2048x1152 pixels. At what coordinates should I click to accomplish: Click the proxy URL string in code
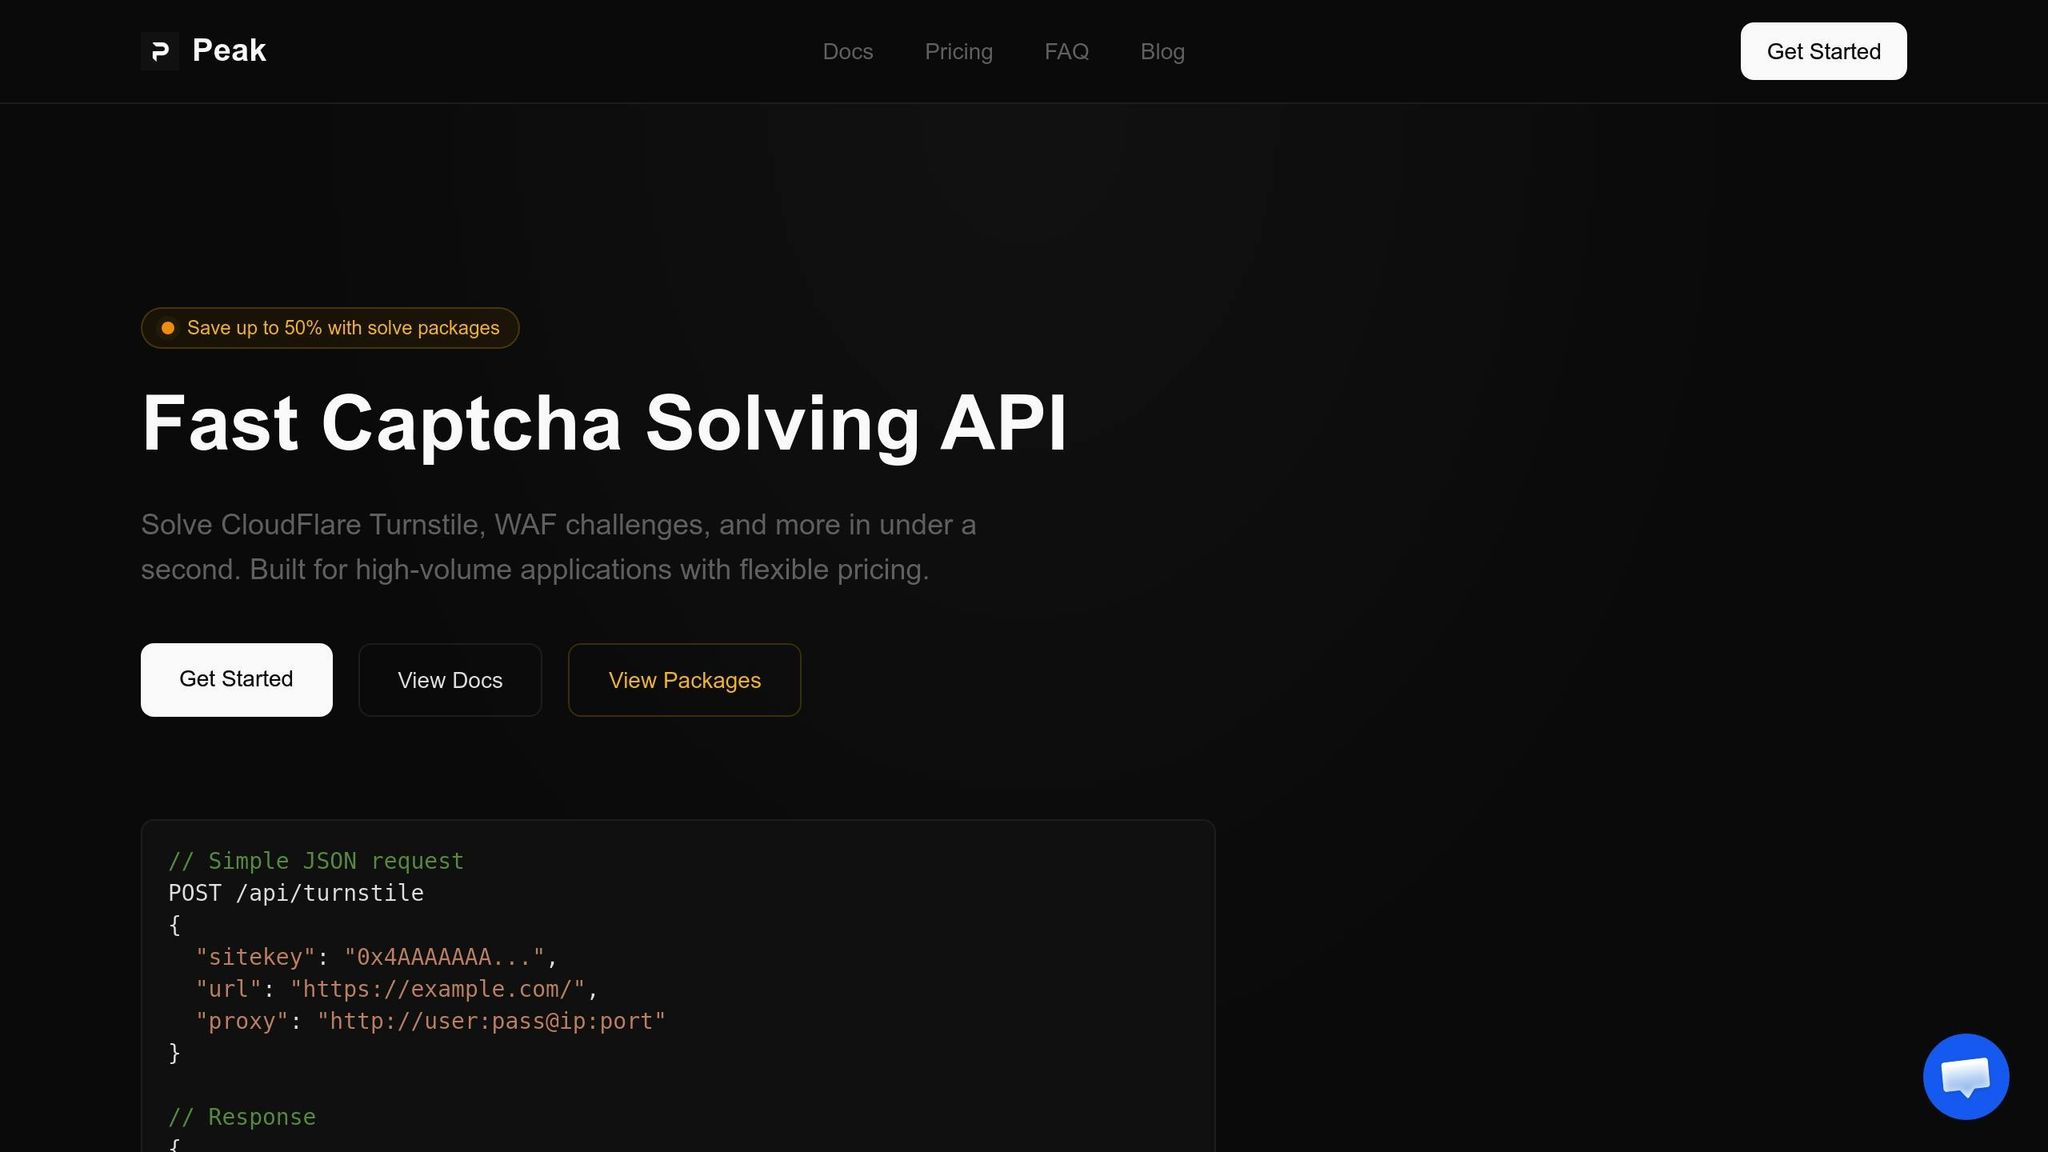491,1021
